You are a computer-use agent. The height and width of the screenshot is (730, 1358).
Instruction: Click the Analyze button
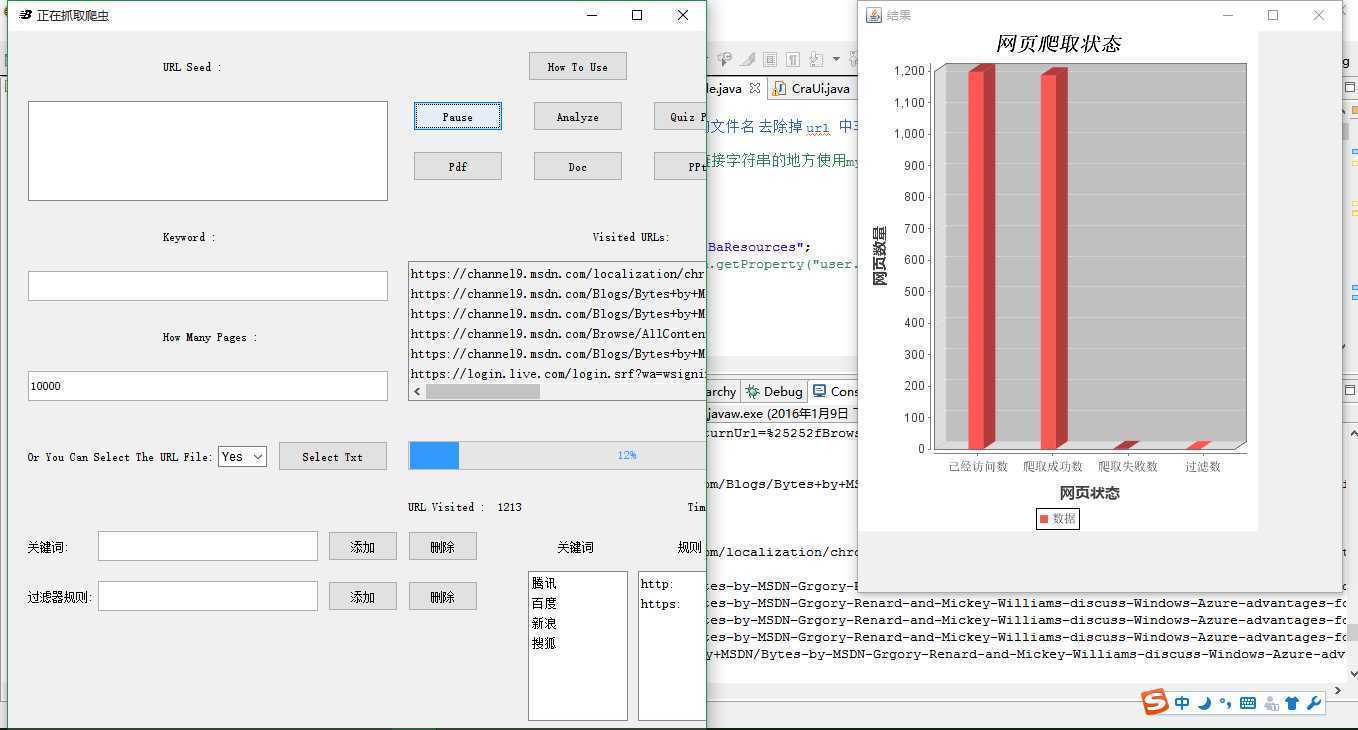click(x=578, y=116)
